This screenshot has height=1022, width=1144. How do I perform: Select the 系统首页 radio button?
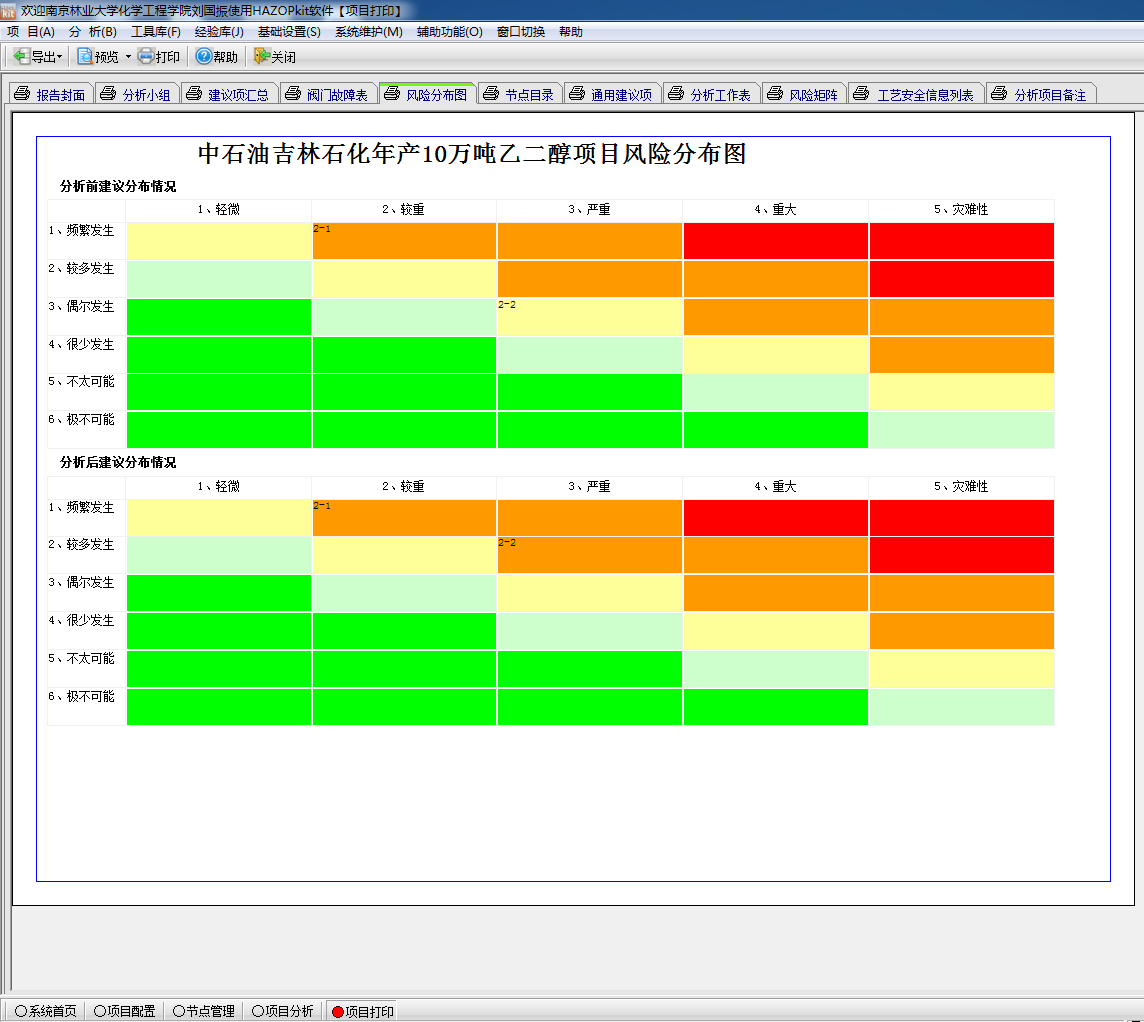pyautogui.click(x=20, y=1011)
